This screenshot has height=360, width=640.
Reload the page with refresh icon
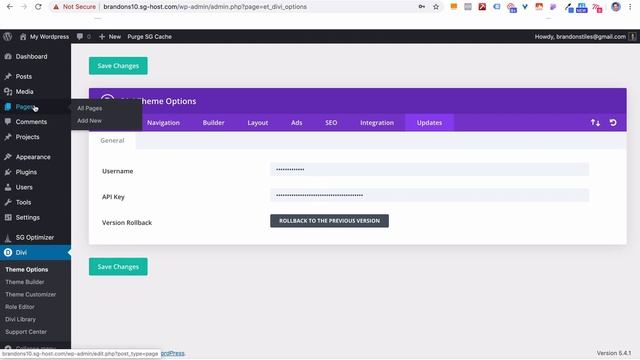click(38, 7)
